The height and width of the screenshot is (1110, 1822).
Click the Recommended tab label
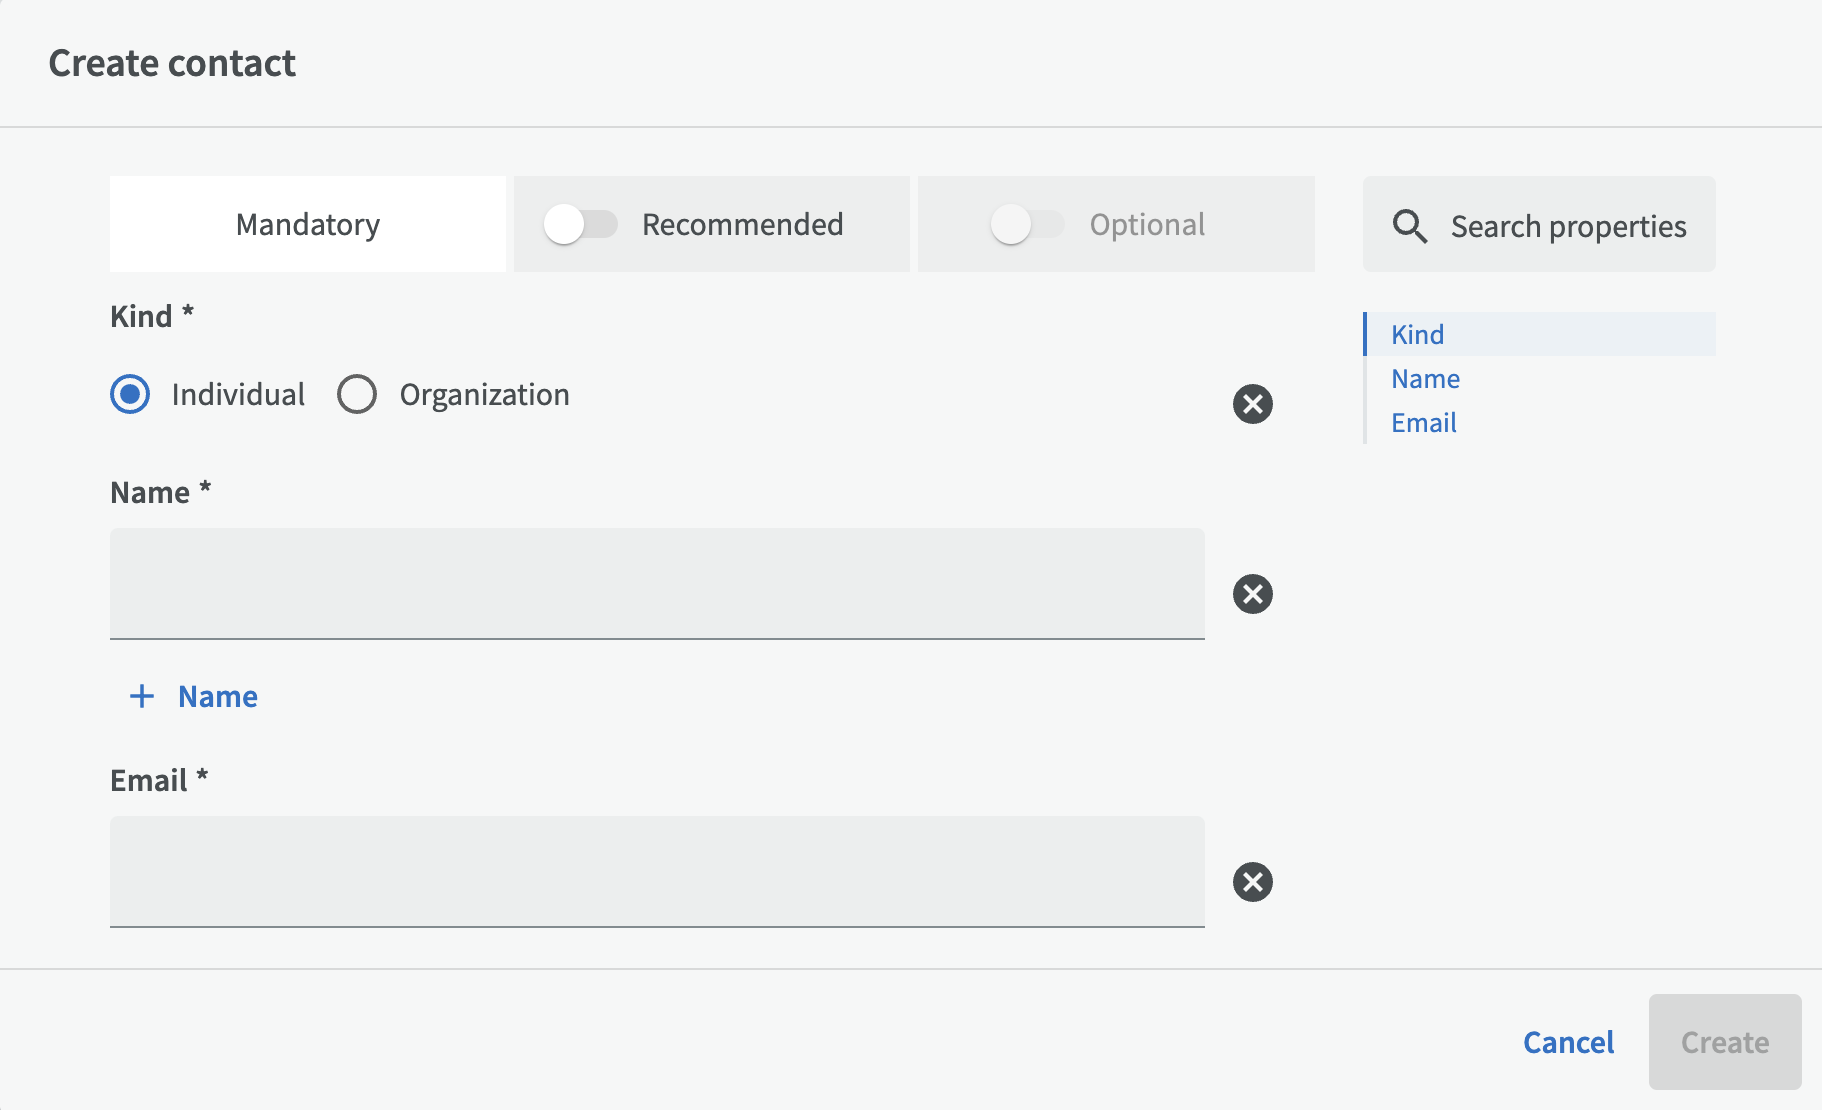(742, 224)
